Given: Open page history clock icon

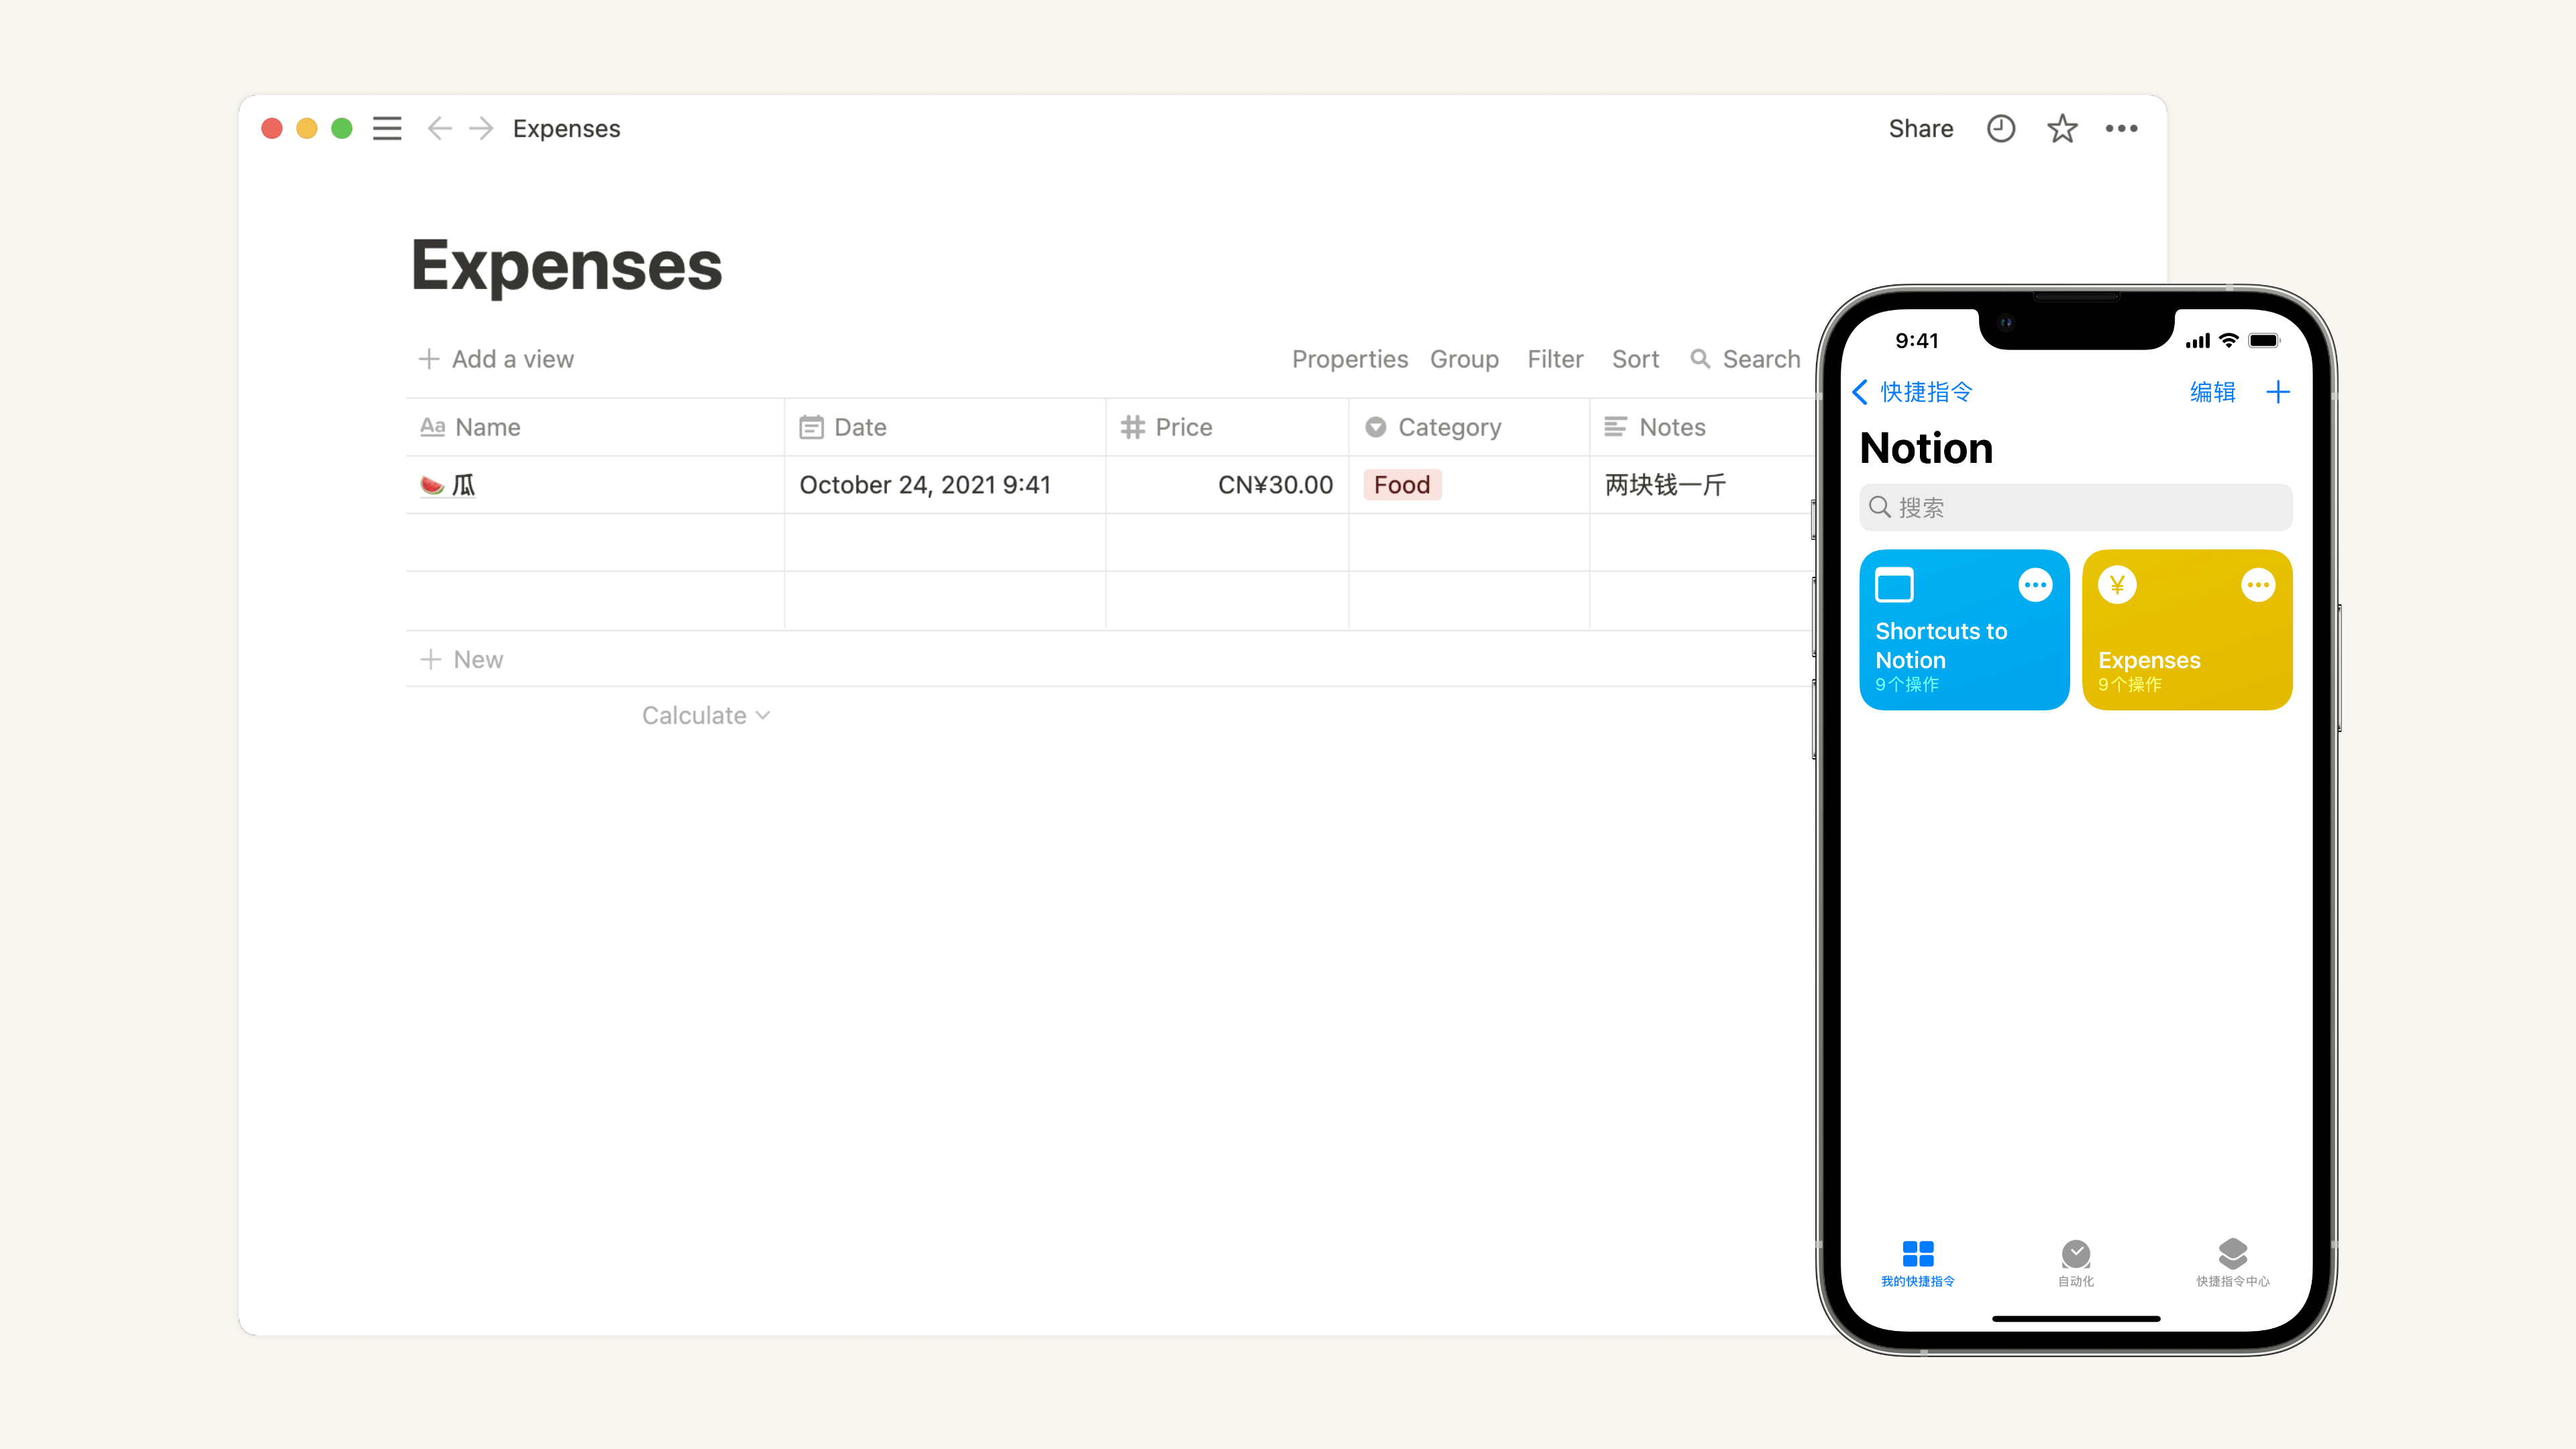Looking at the screenshot, I should 2000,129.
